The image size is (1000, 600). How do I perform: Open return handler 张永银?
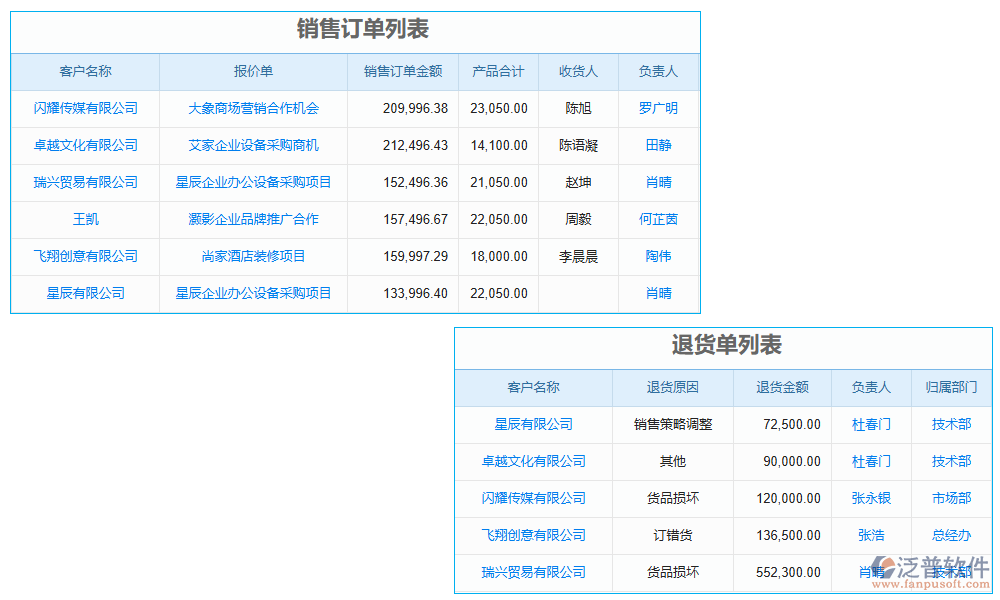[x=870, y=498]
